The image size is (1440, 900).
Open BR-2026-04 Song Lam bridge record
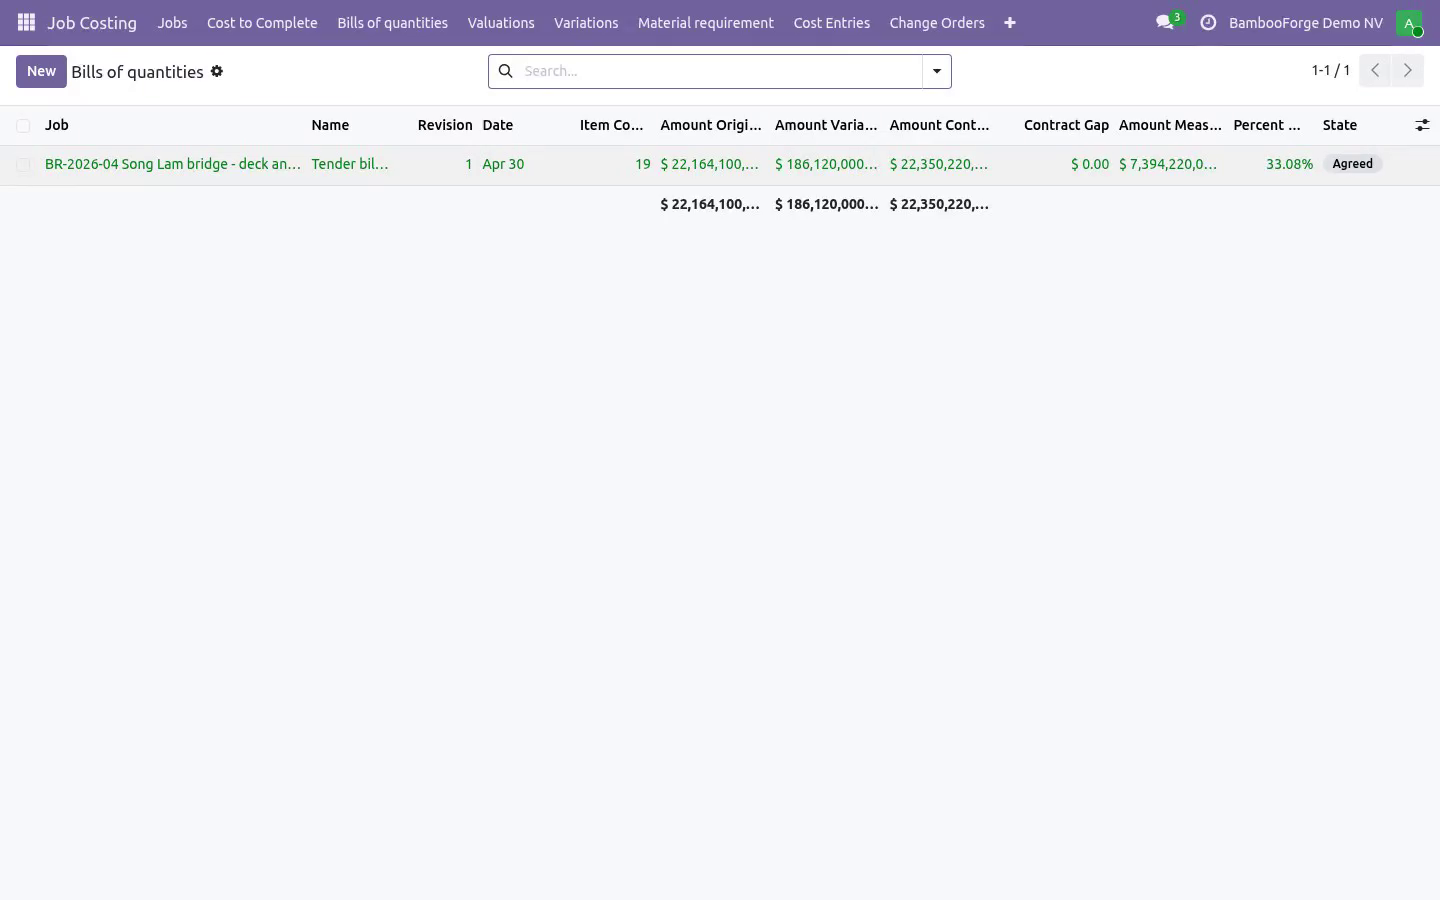click(173, 164)
